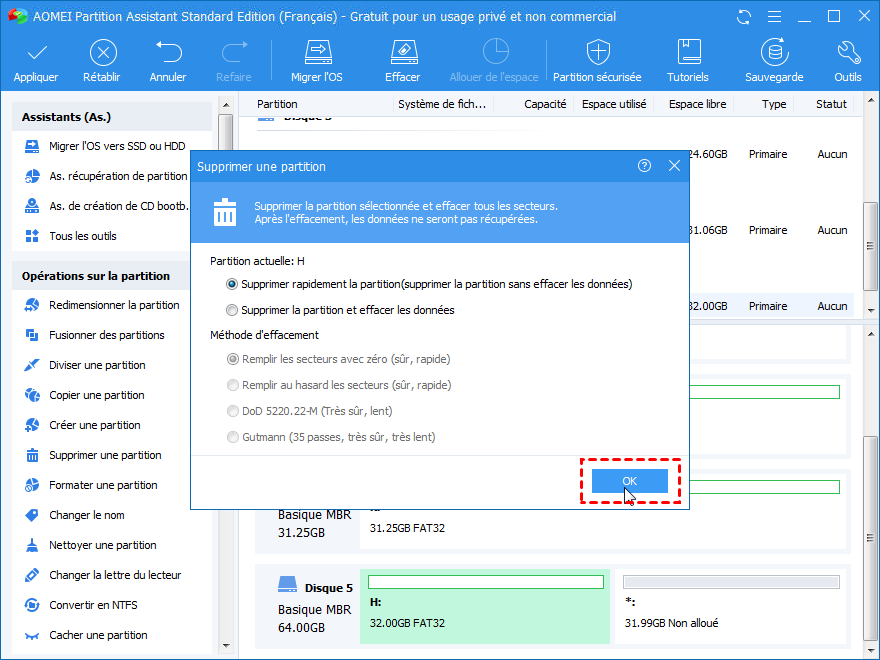Screen dimensions: 880x660
Task: Open As. récupération de partition wizard
Action: (x=106, y=176)
